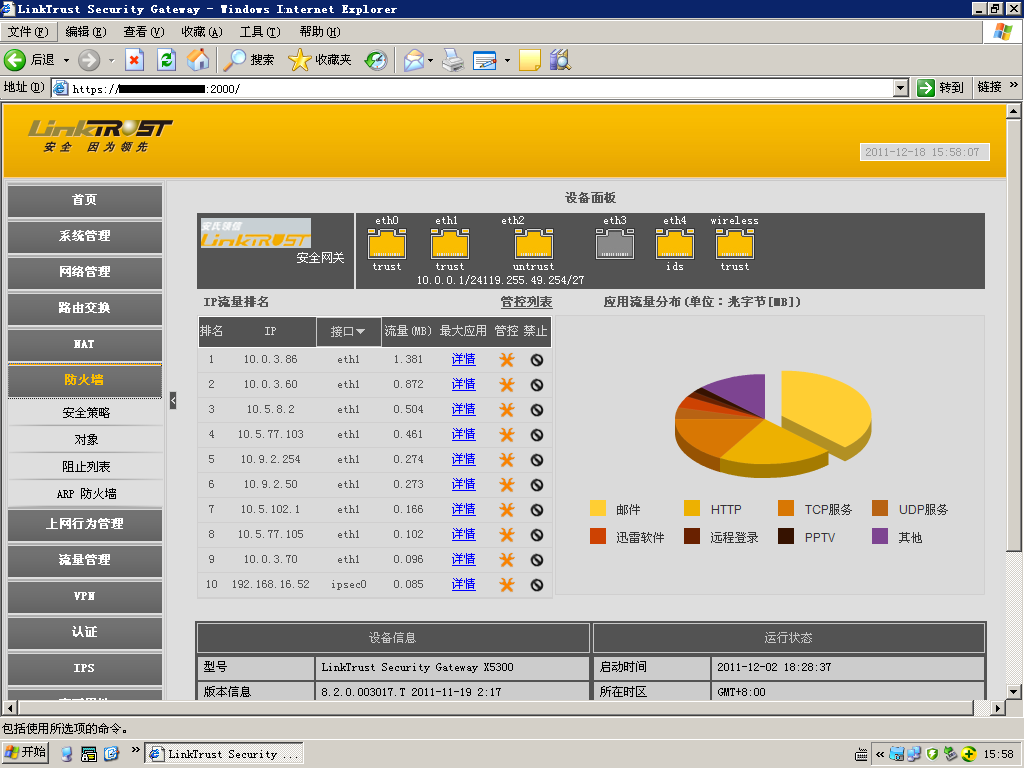
Task: Collapse the left sidebar panel arrow
Action: click(173, 400)
